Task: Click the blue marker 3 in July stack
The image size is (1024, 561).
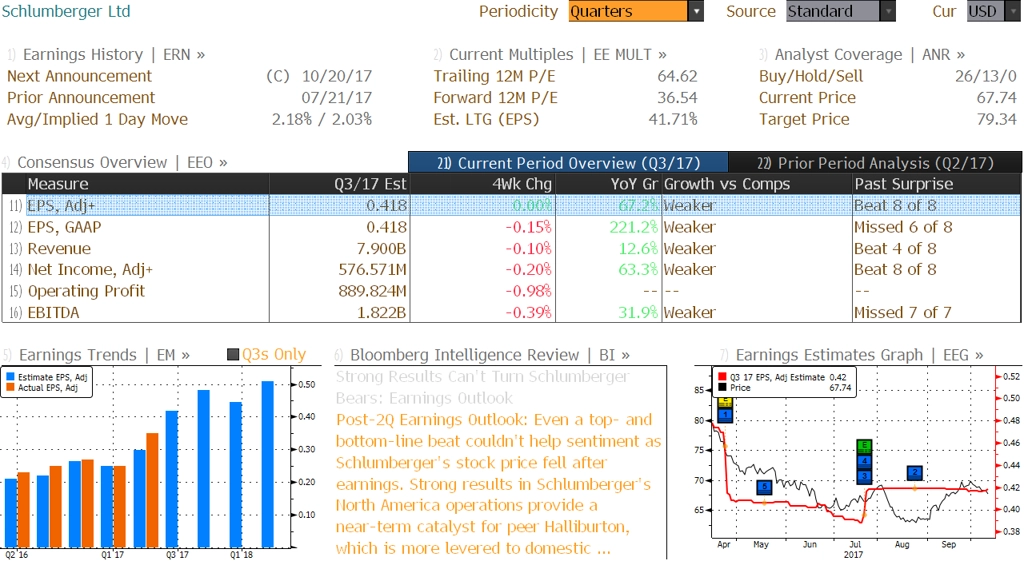Action: pyautogui.click(x=864, y=475)
